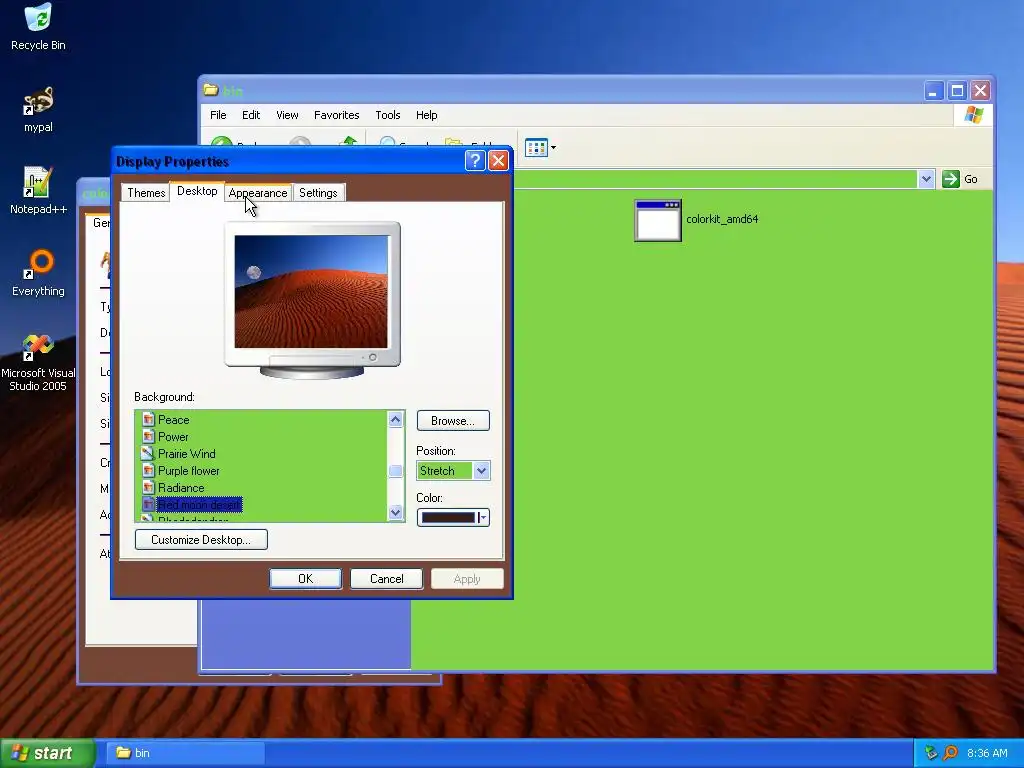
Task: Select the Peace background icon in list
Action: point(148,419)
